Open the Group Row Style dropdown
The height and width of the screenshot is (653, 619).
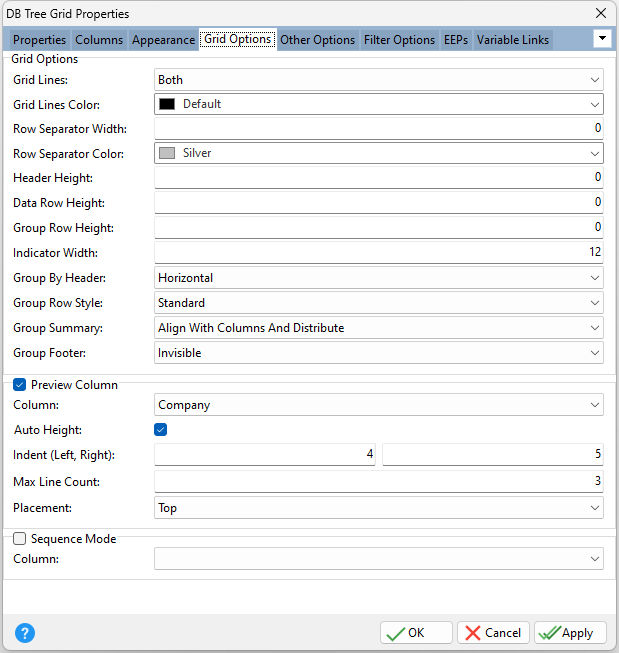point(379,303)
